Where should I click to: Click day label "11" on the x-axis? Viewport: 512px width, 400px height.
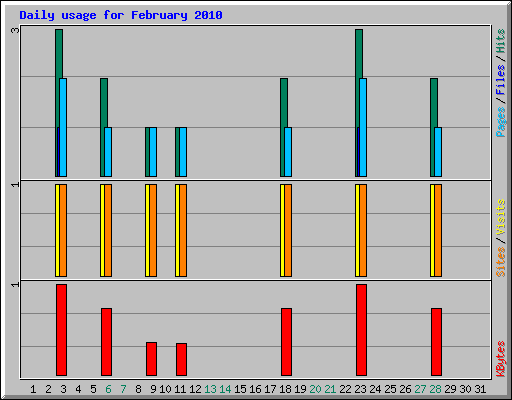(180, 389)
